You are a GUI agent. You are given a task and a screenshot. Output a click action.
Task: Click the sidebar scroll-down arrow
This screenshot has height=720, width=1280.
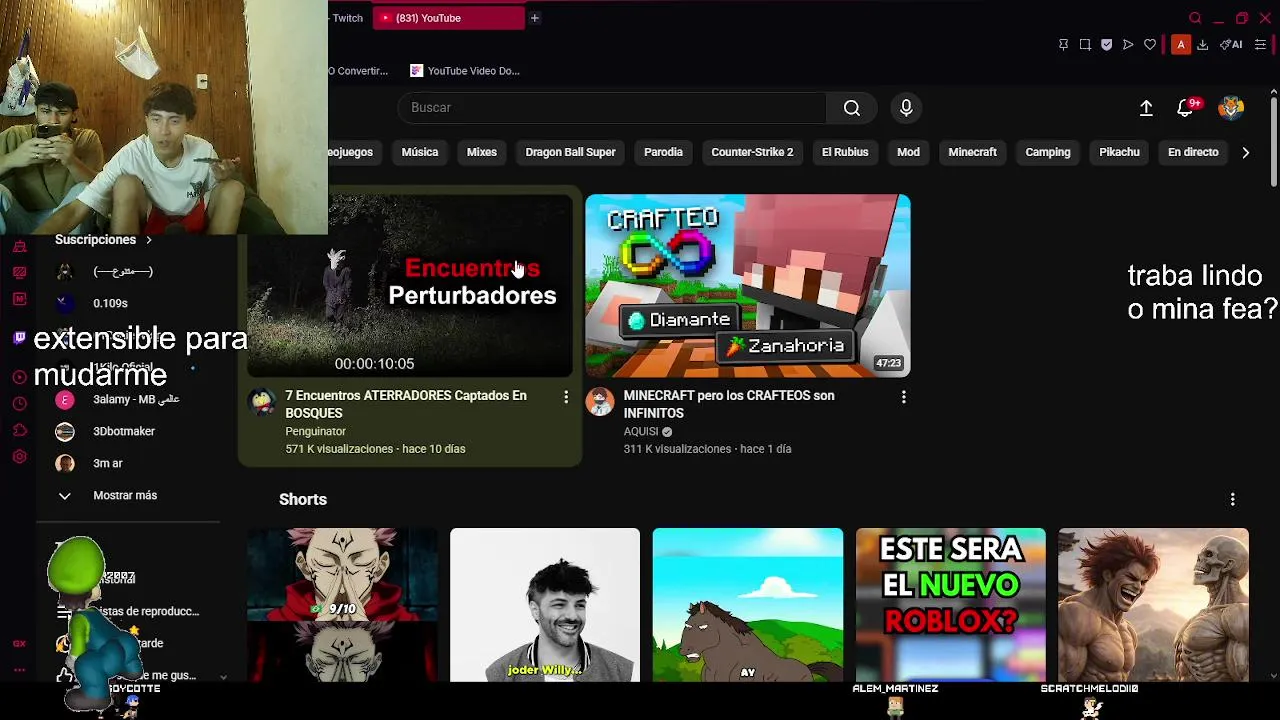[223, 677]
